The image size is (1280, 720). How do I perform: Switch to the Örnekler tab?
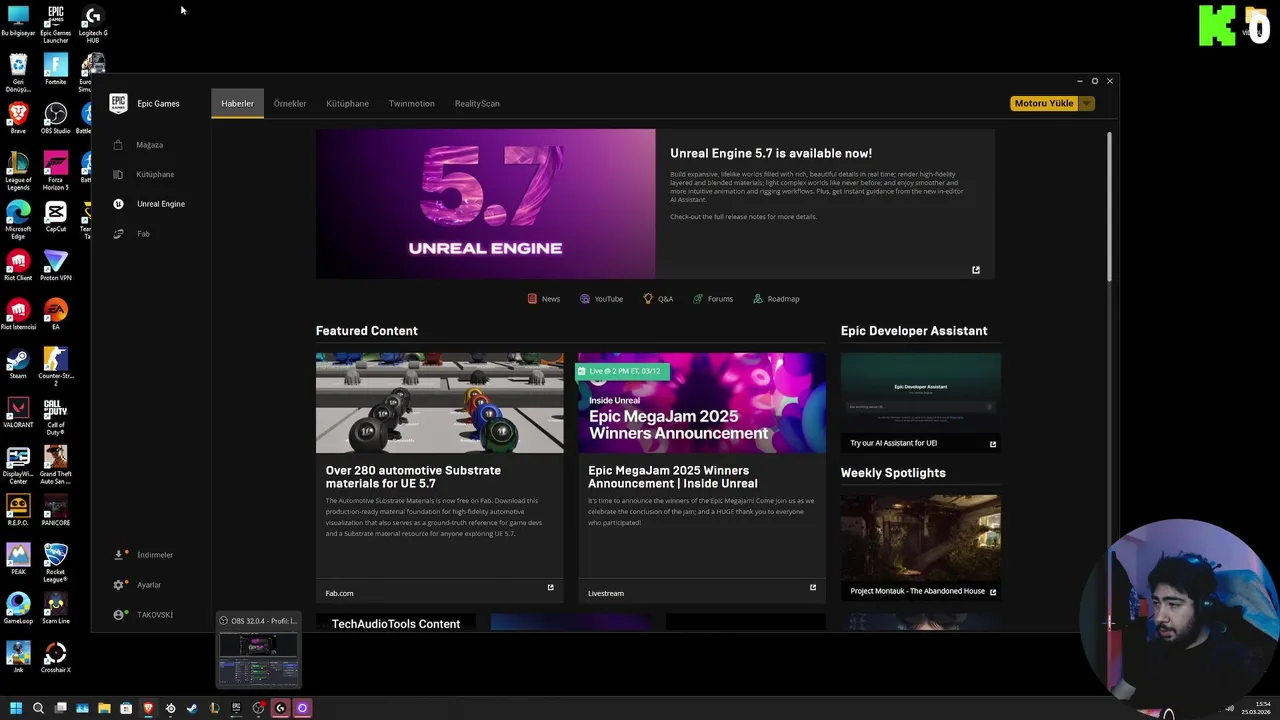(290, 104)
